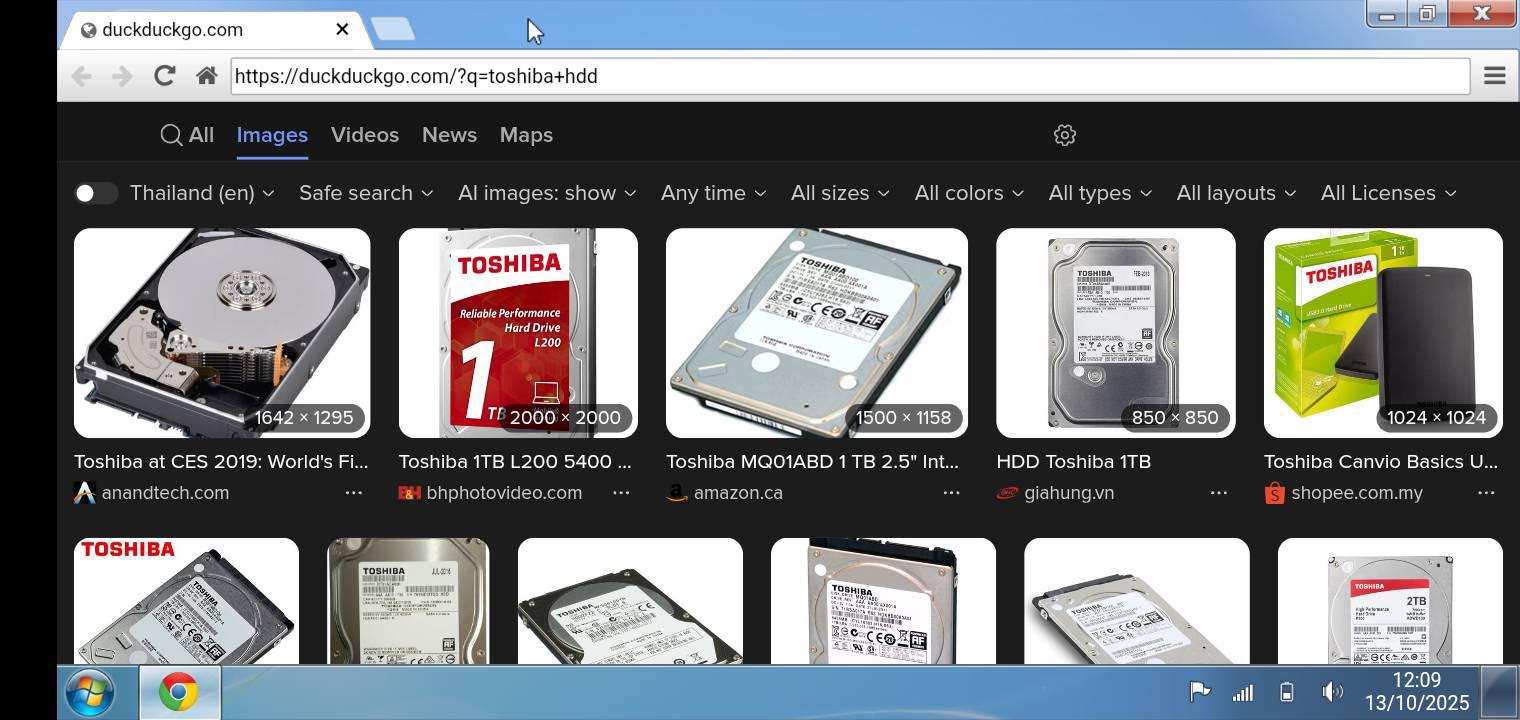The width and height of the screenshot is (1520, 720).
Task: Visit the shopee.com.my source link
Action: [x=1357, y=493]
